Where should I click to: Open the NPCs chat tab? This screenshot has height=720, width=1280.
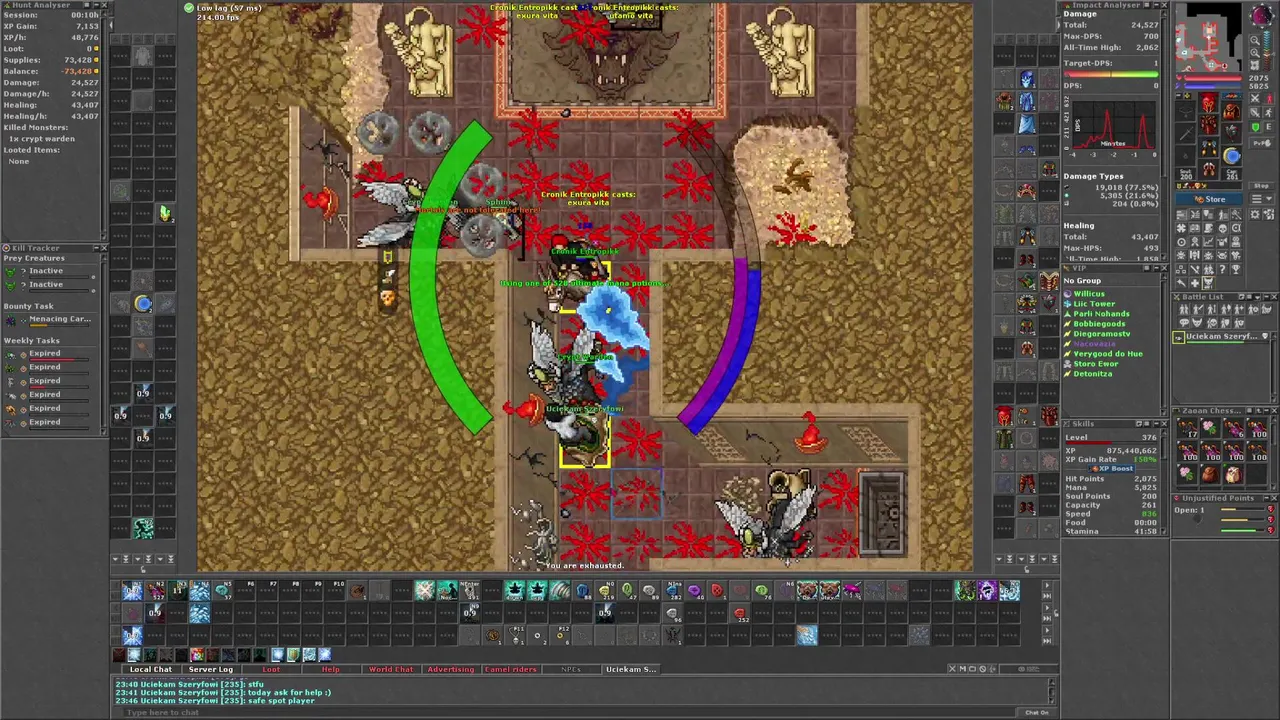click(x=571, y=669)
